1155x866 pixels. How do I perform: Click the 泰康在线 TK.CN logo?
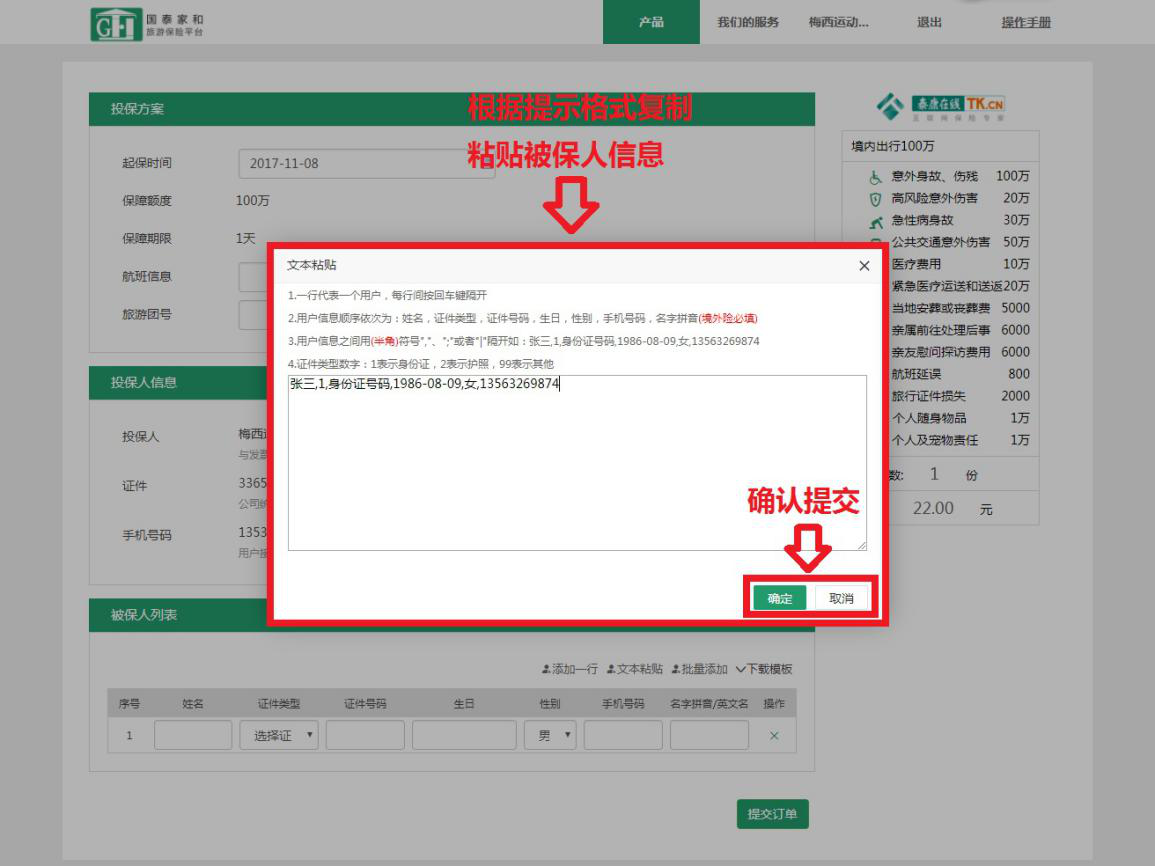click(940, 105)
